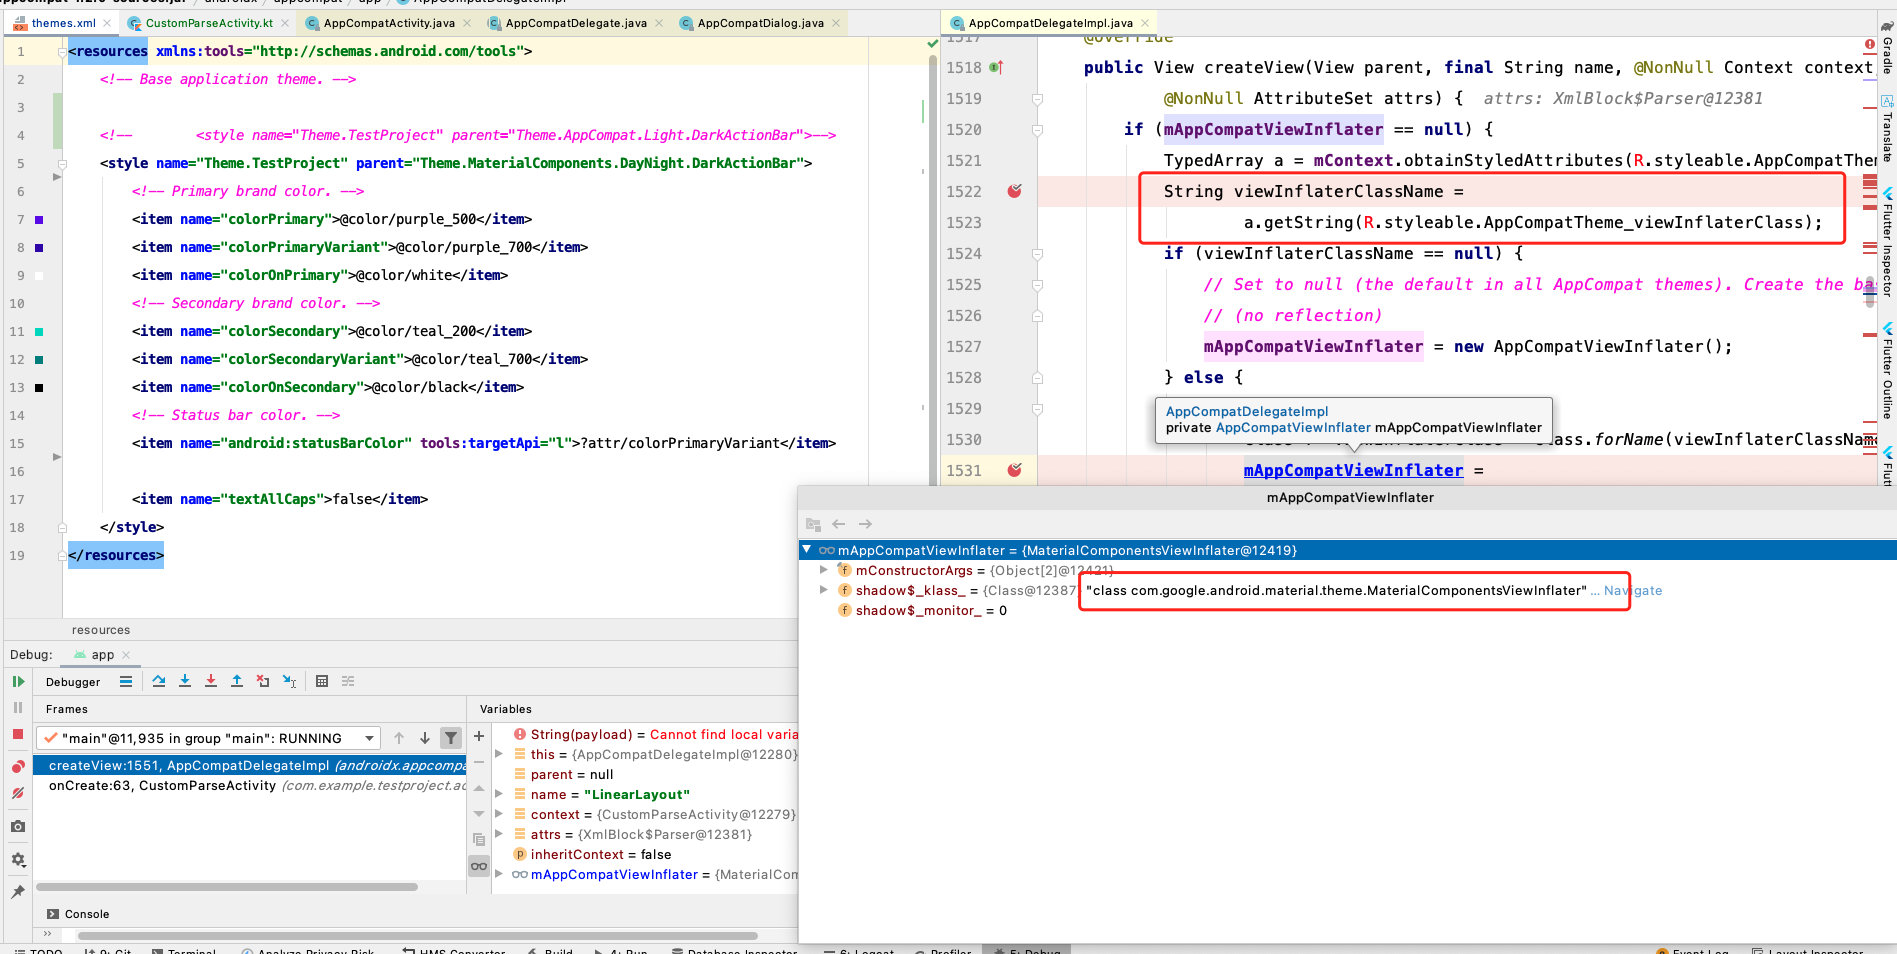
Task: Toggle show watches glasses button
Action: (479, 866)
